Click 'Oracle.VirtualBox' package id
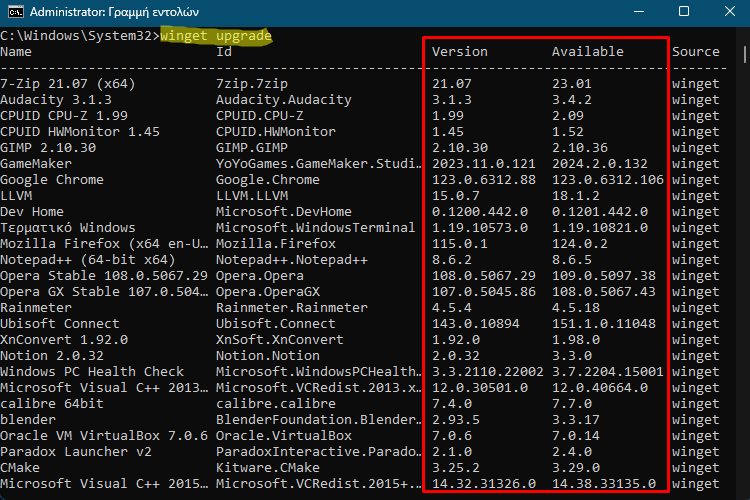 point(284,436)
